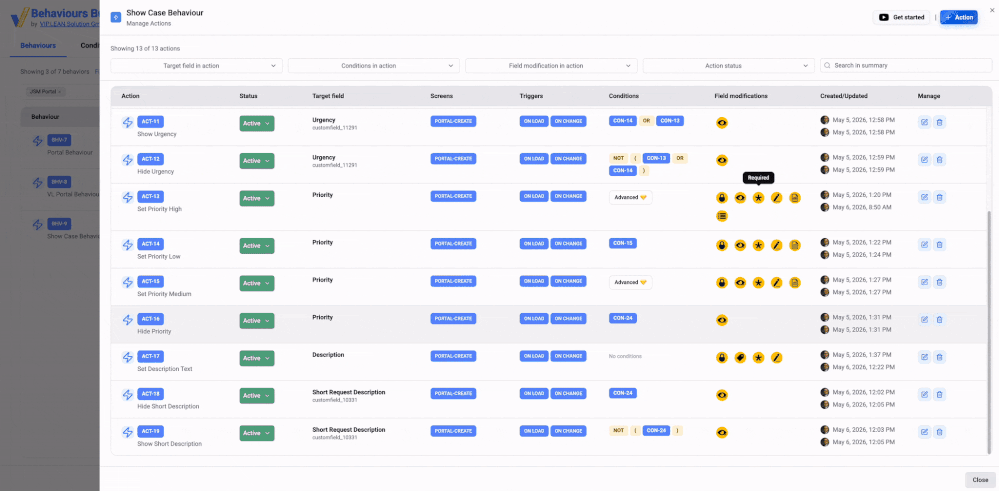
Task: Click the ON LOAD trigger in ACT-18 row
Action: (x=534, y=394)
